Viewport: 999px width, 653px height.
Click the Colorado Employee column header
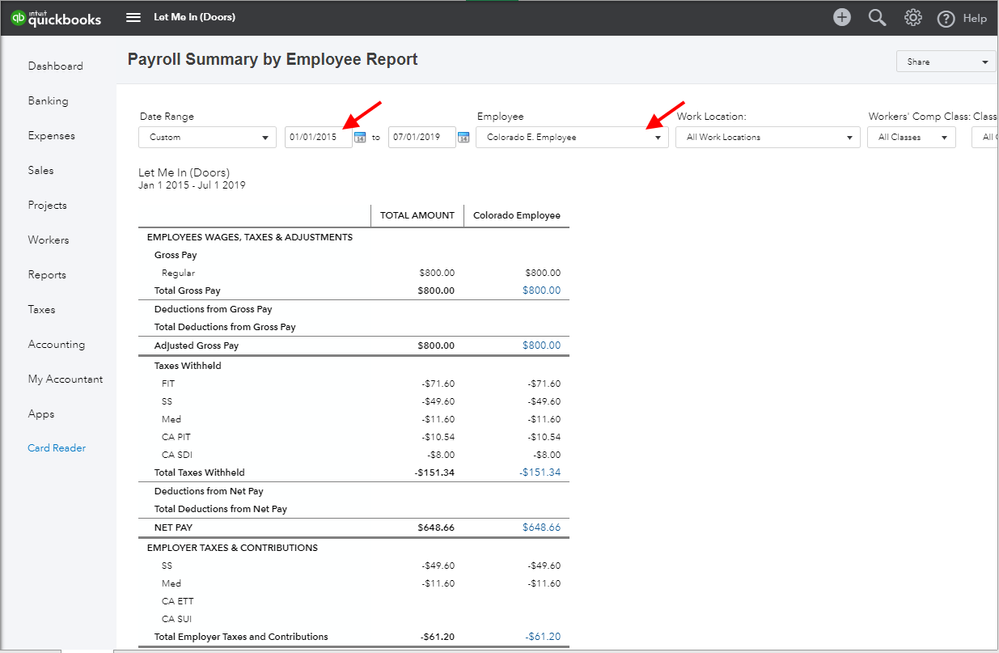517,215
